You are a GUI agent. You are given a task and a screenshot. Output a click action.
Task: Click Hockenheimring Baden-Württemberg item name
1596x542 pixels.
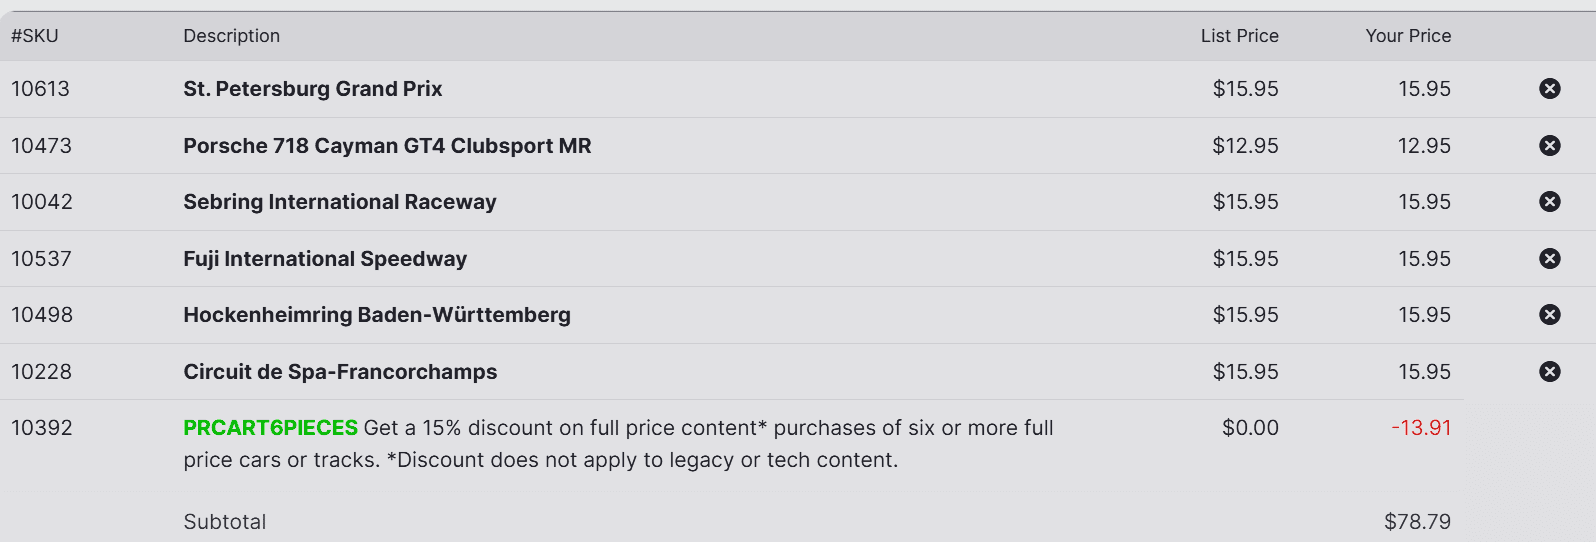[376, 315]
